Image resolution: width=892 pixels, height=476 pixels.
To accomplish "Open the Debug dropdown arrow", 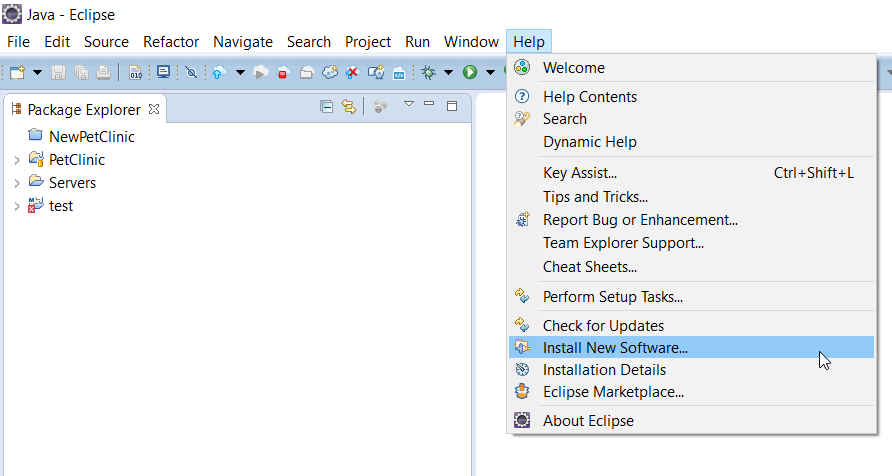I will click(x=448, y=72).
